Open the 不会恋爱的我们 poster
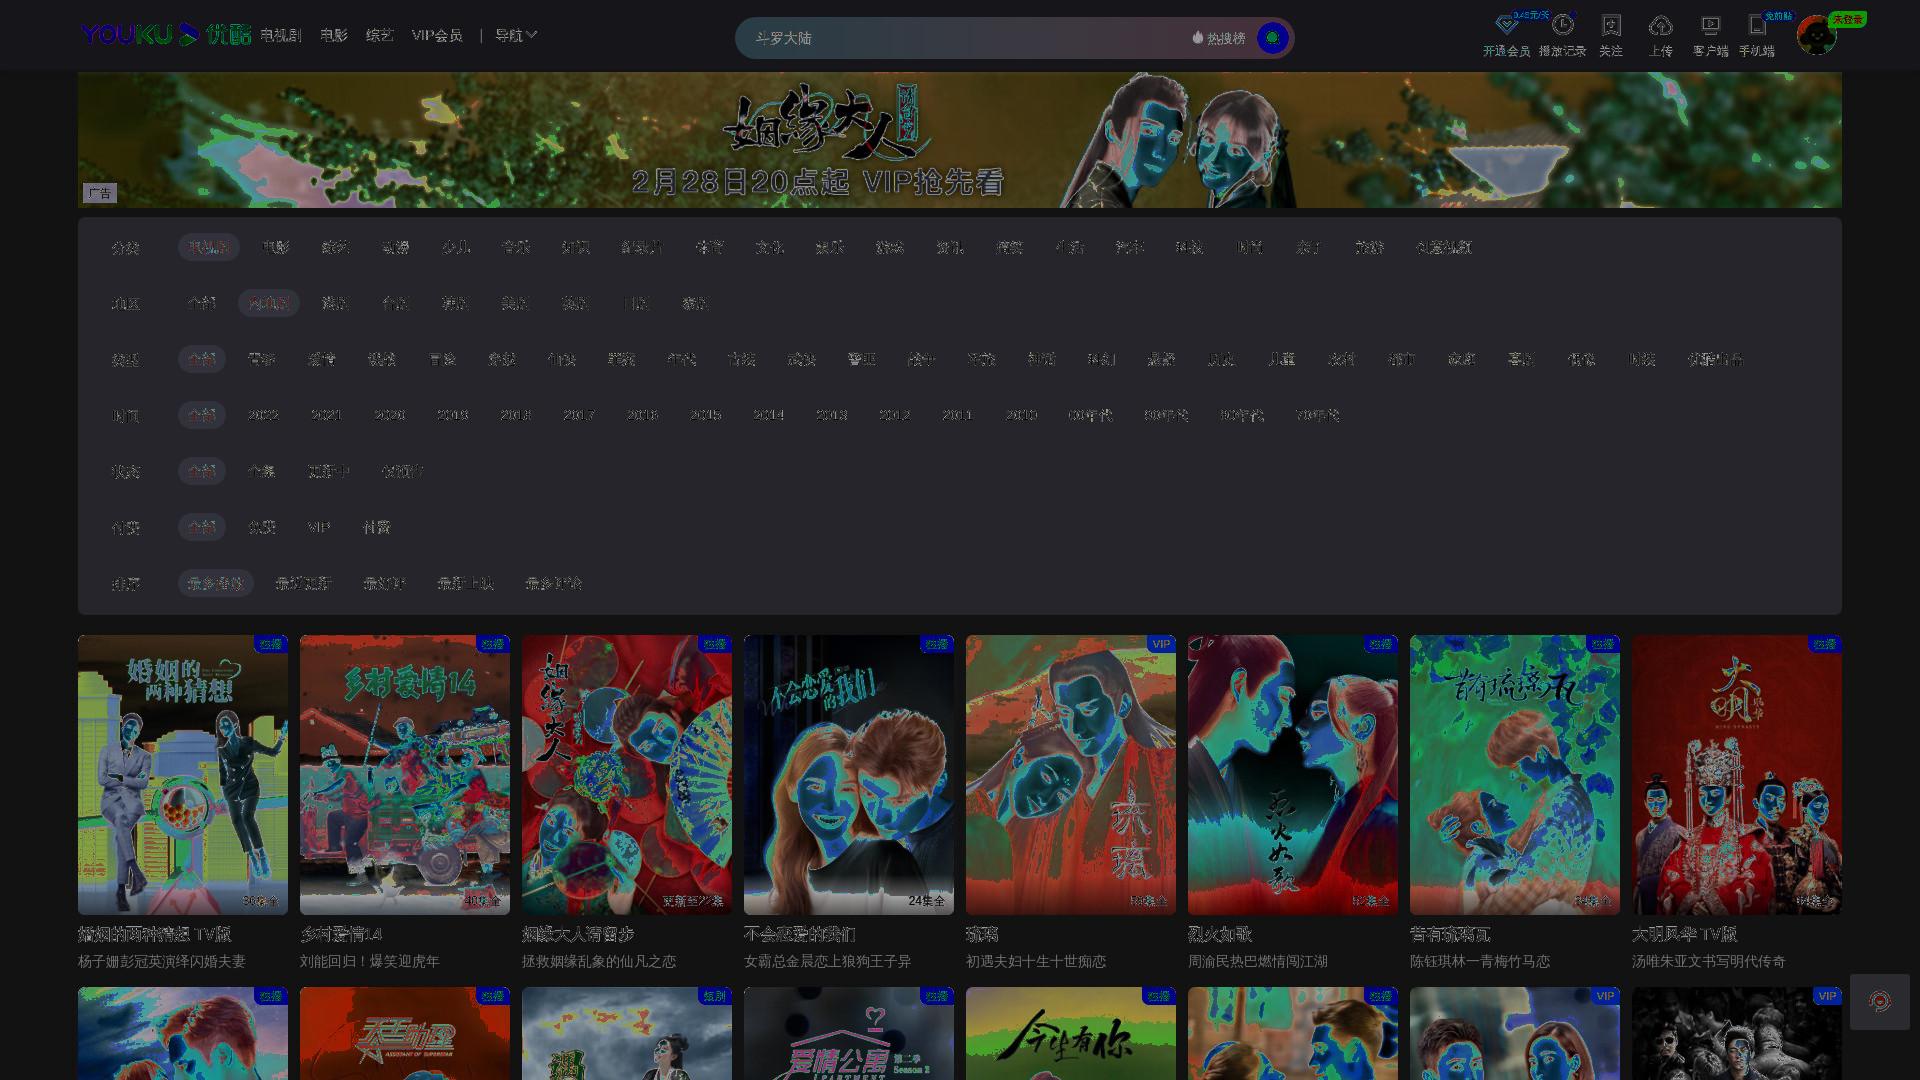1920x1080 pixels. coord(849,775)
